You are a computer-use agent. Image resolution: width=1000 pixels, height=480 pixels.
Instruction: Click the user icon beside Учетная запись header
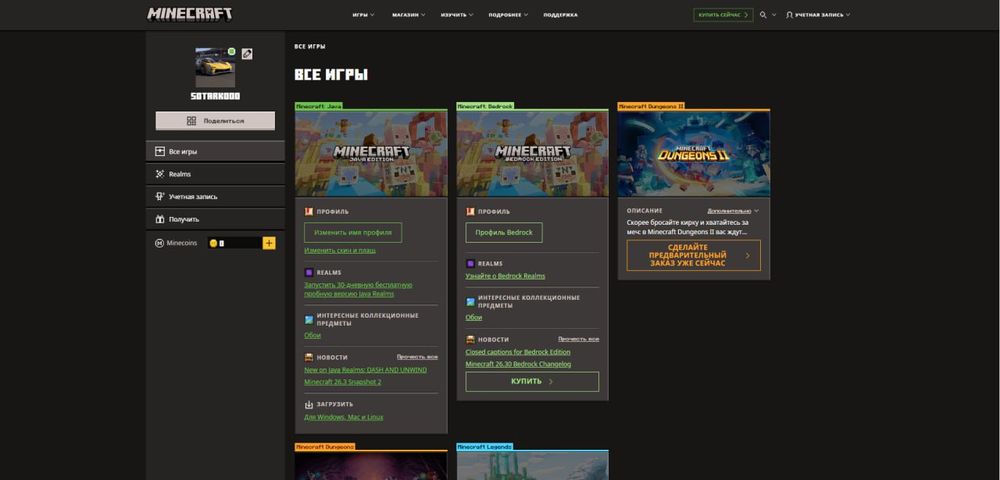pos(790,15)
